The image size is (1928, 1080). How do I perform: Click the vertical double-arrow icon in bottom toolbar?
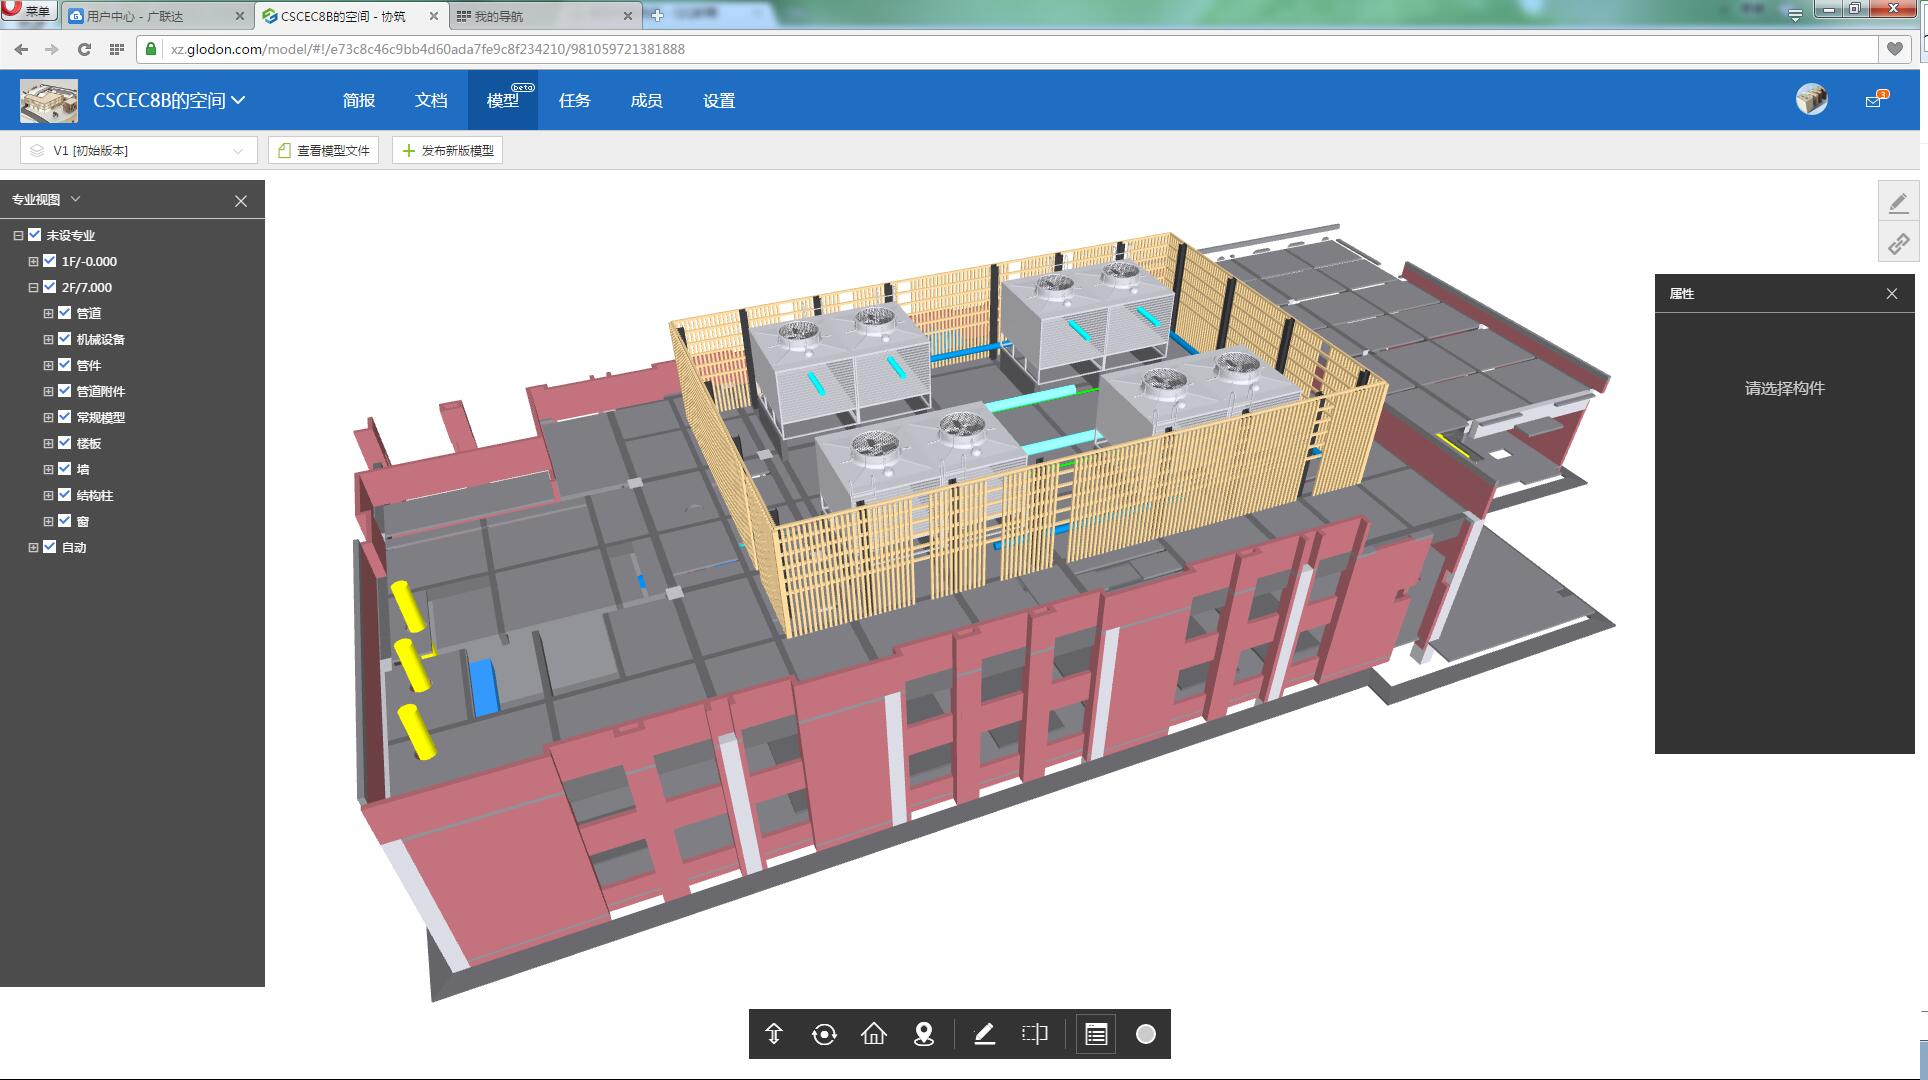coord(774,1034)
